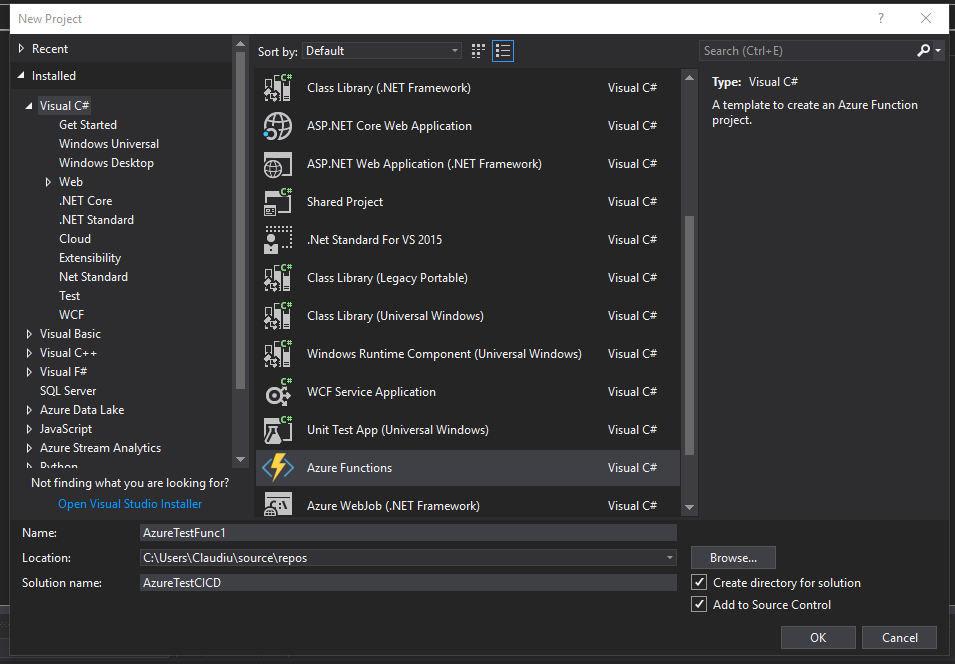Expand the Web tree node

(x=48, y=182)
